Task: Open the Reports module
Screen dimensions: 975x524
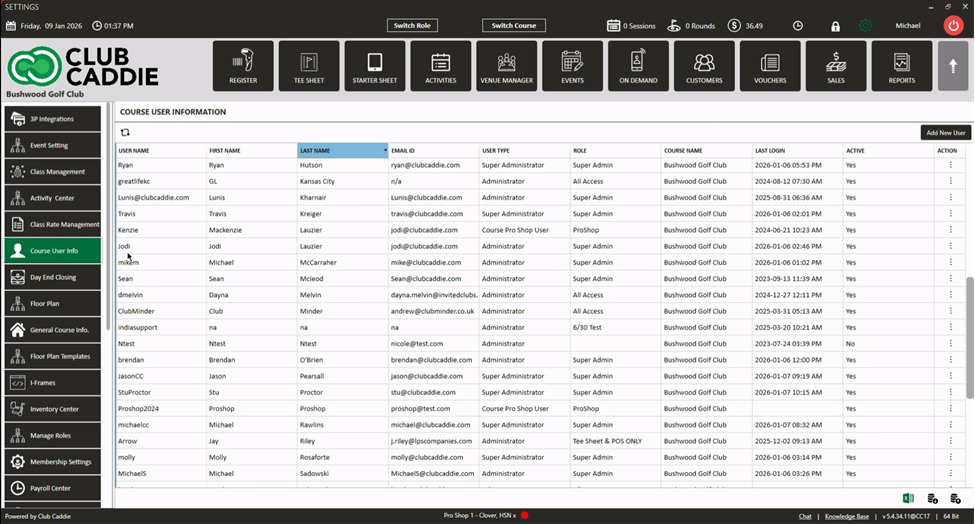Action: tap(901, 66)
